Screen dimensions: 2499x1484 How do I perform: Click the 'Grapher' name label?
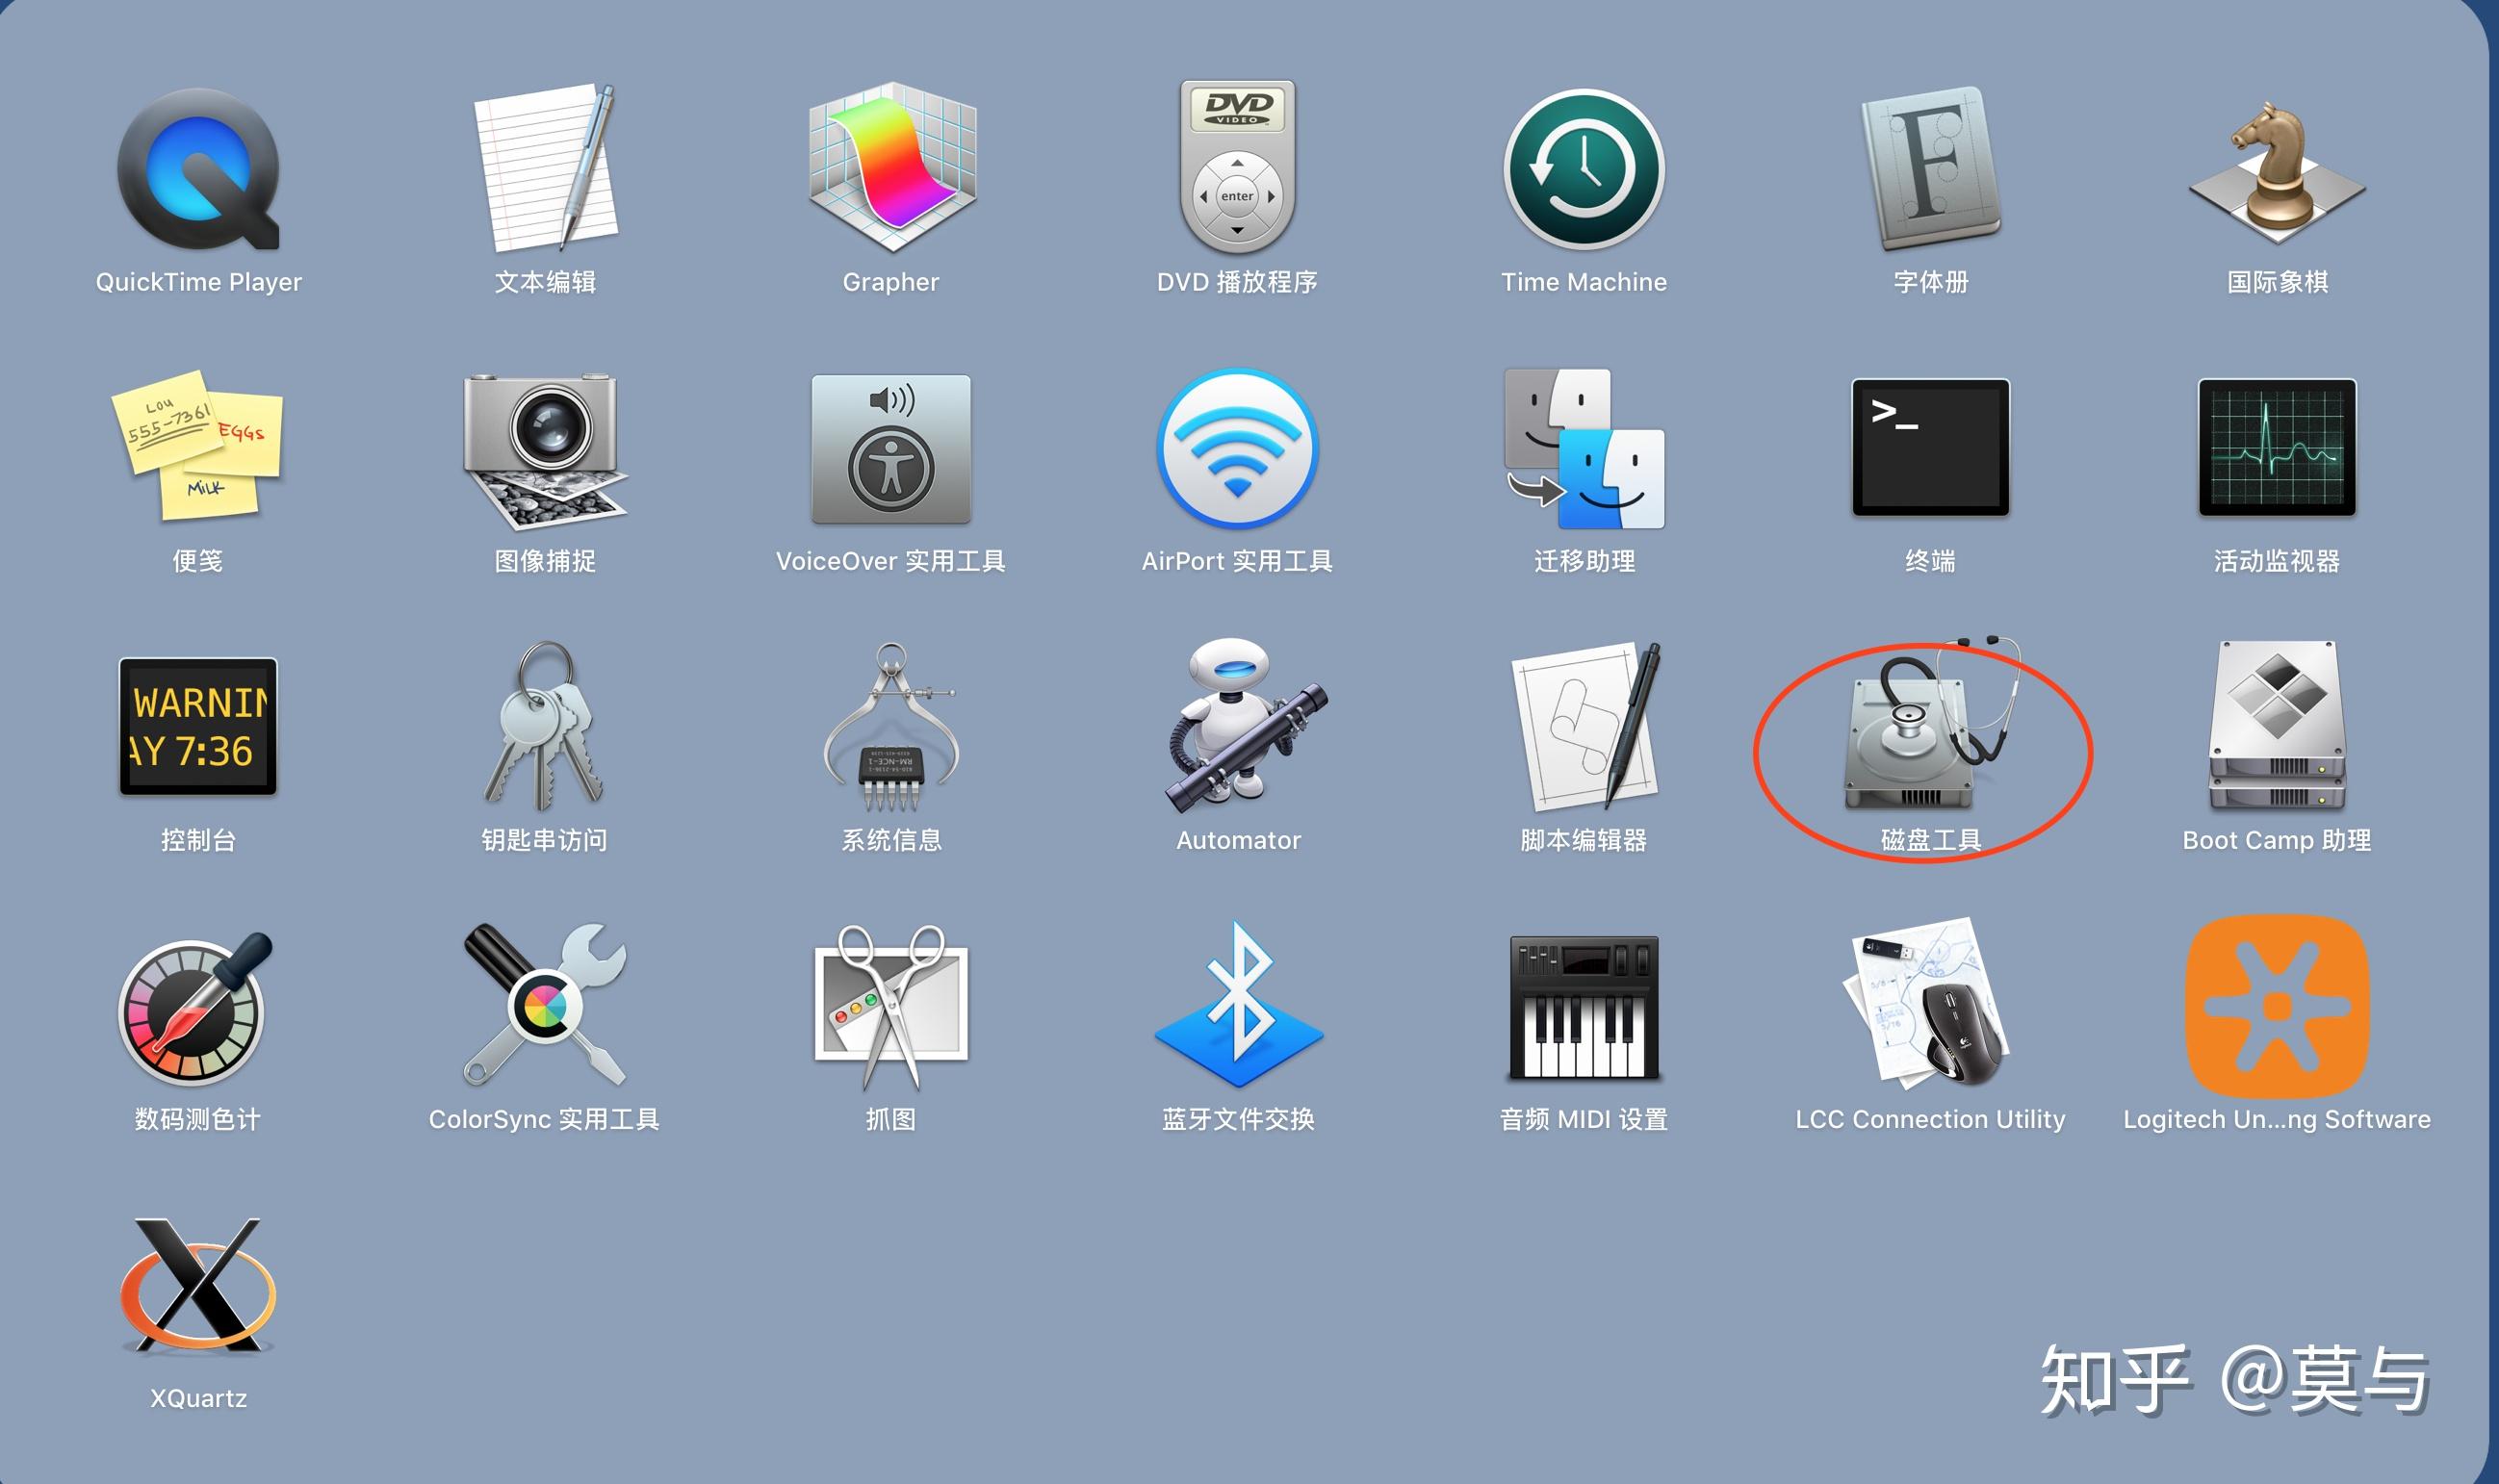click(x=891, y=282)
